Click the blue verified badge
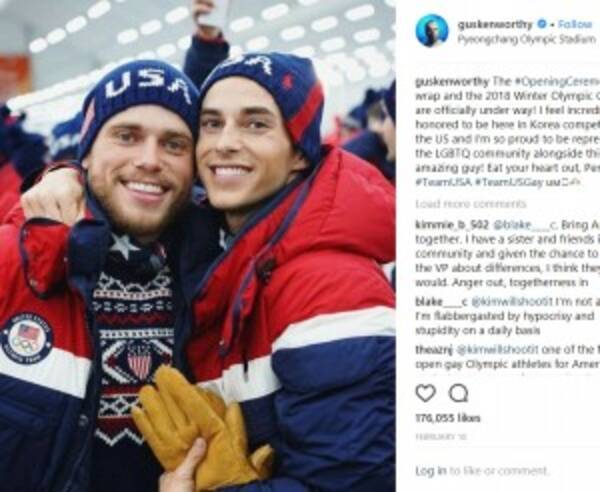The height and width of the screenshot is (492, 600). point(542,24)
